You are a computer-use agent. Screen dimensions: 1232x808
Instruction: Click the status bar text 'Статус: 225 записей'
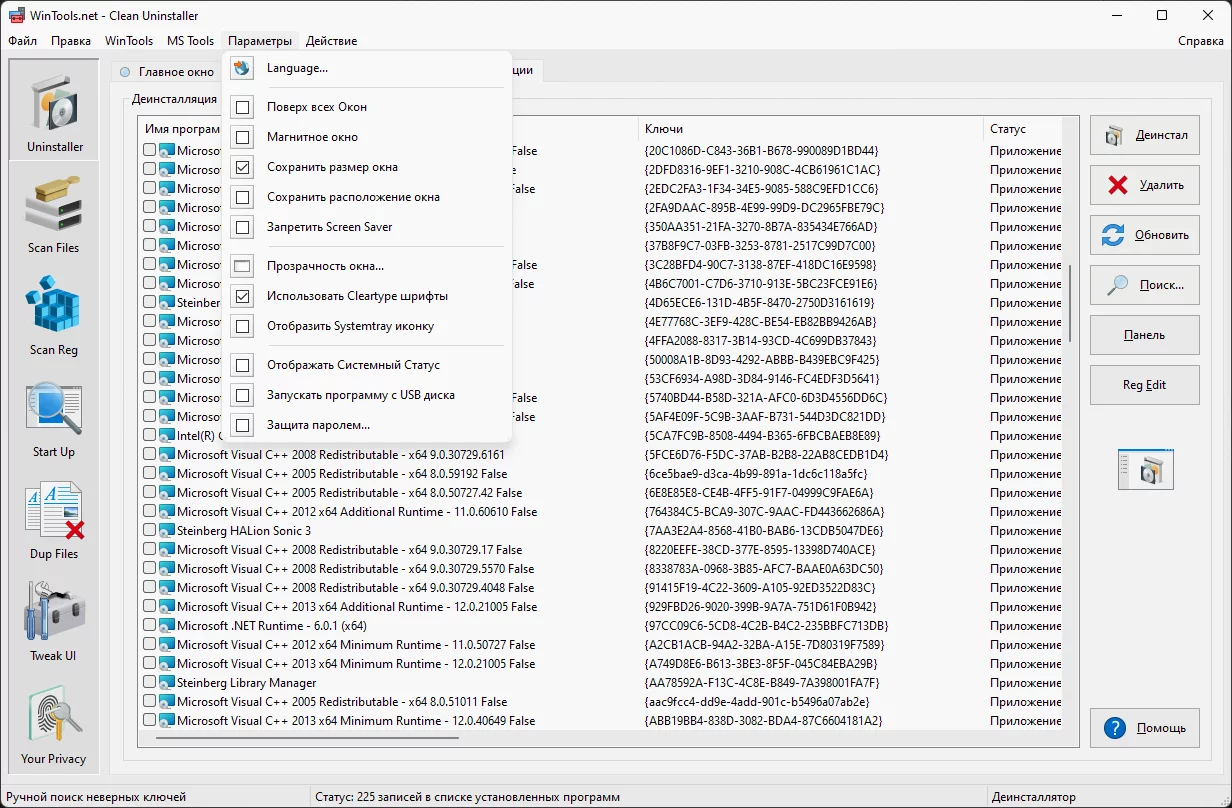click(x=467, y=797)
